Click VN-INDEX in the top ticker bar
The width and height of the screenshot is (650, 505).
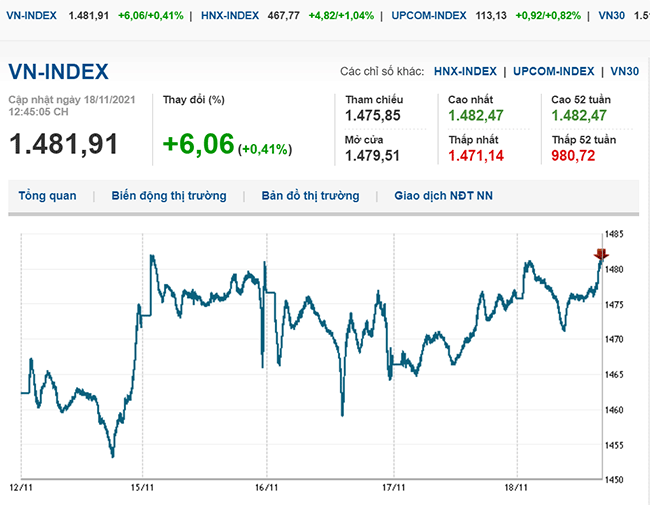click(x=31, y=16)
